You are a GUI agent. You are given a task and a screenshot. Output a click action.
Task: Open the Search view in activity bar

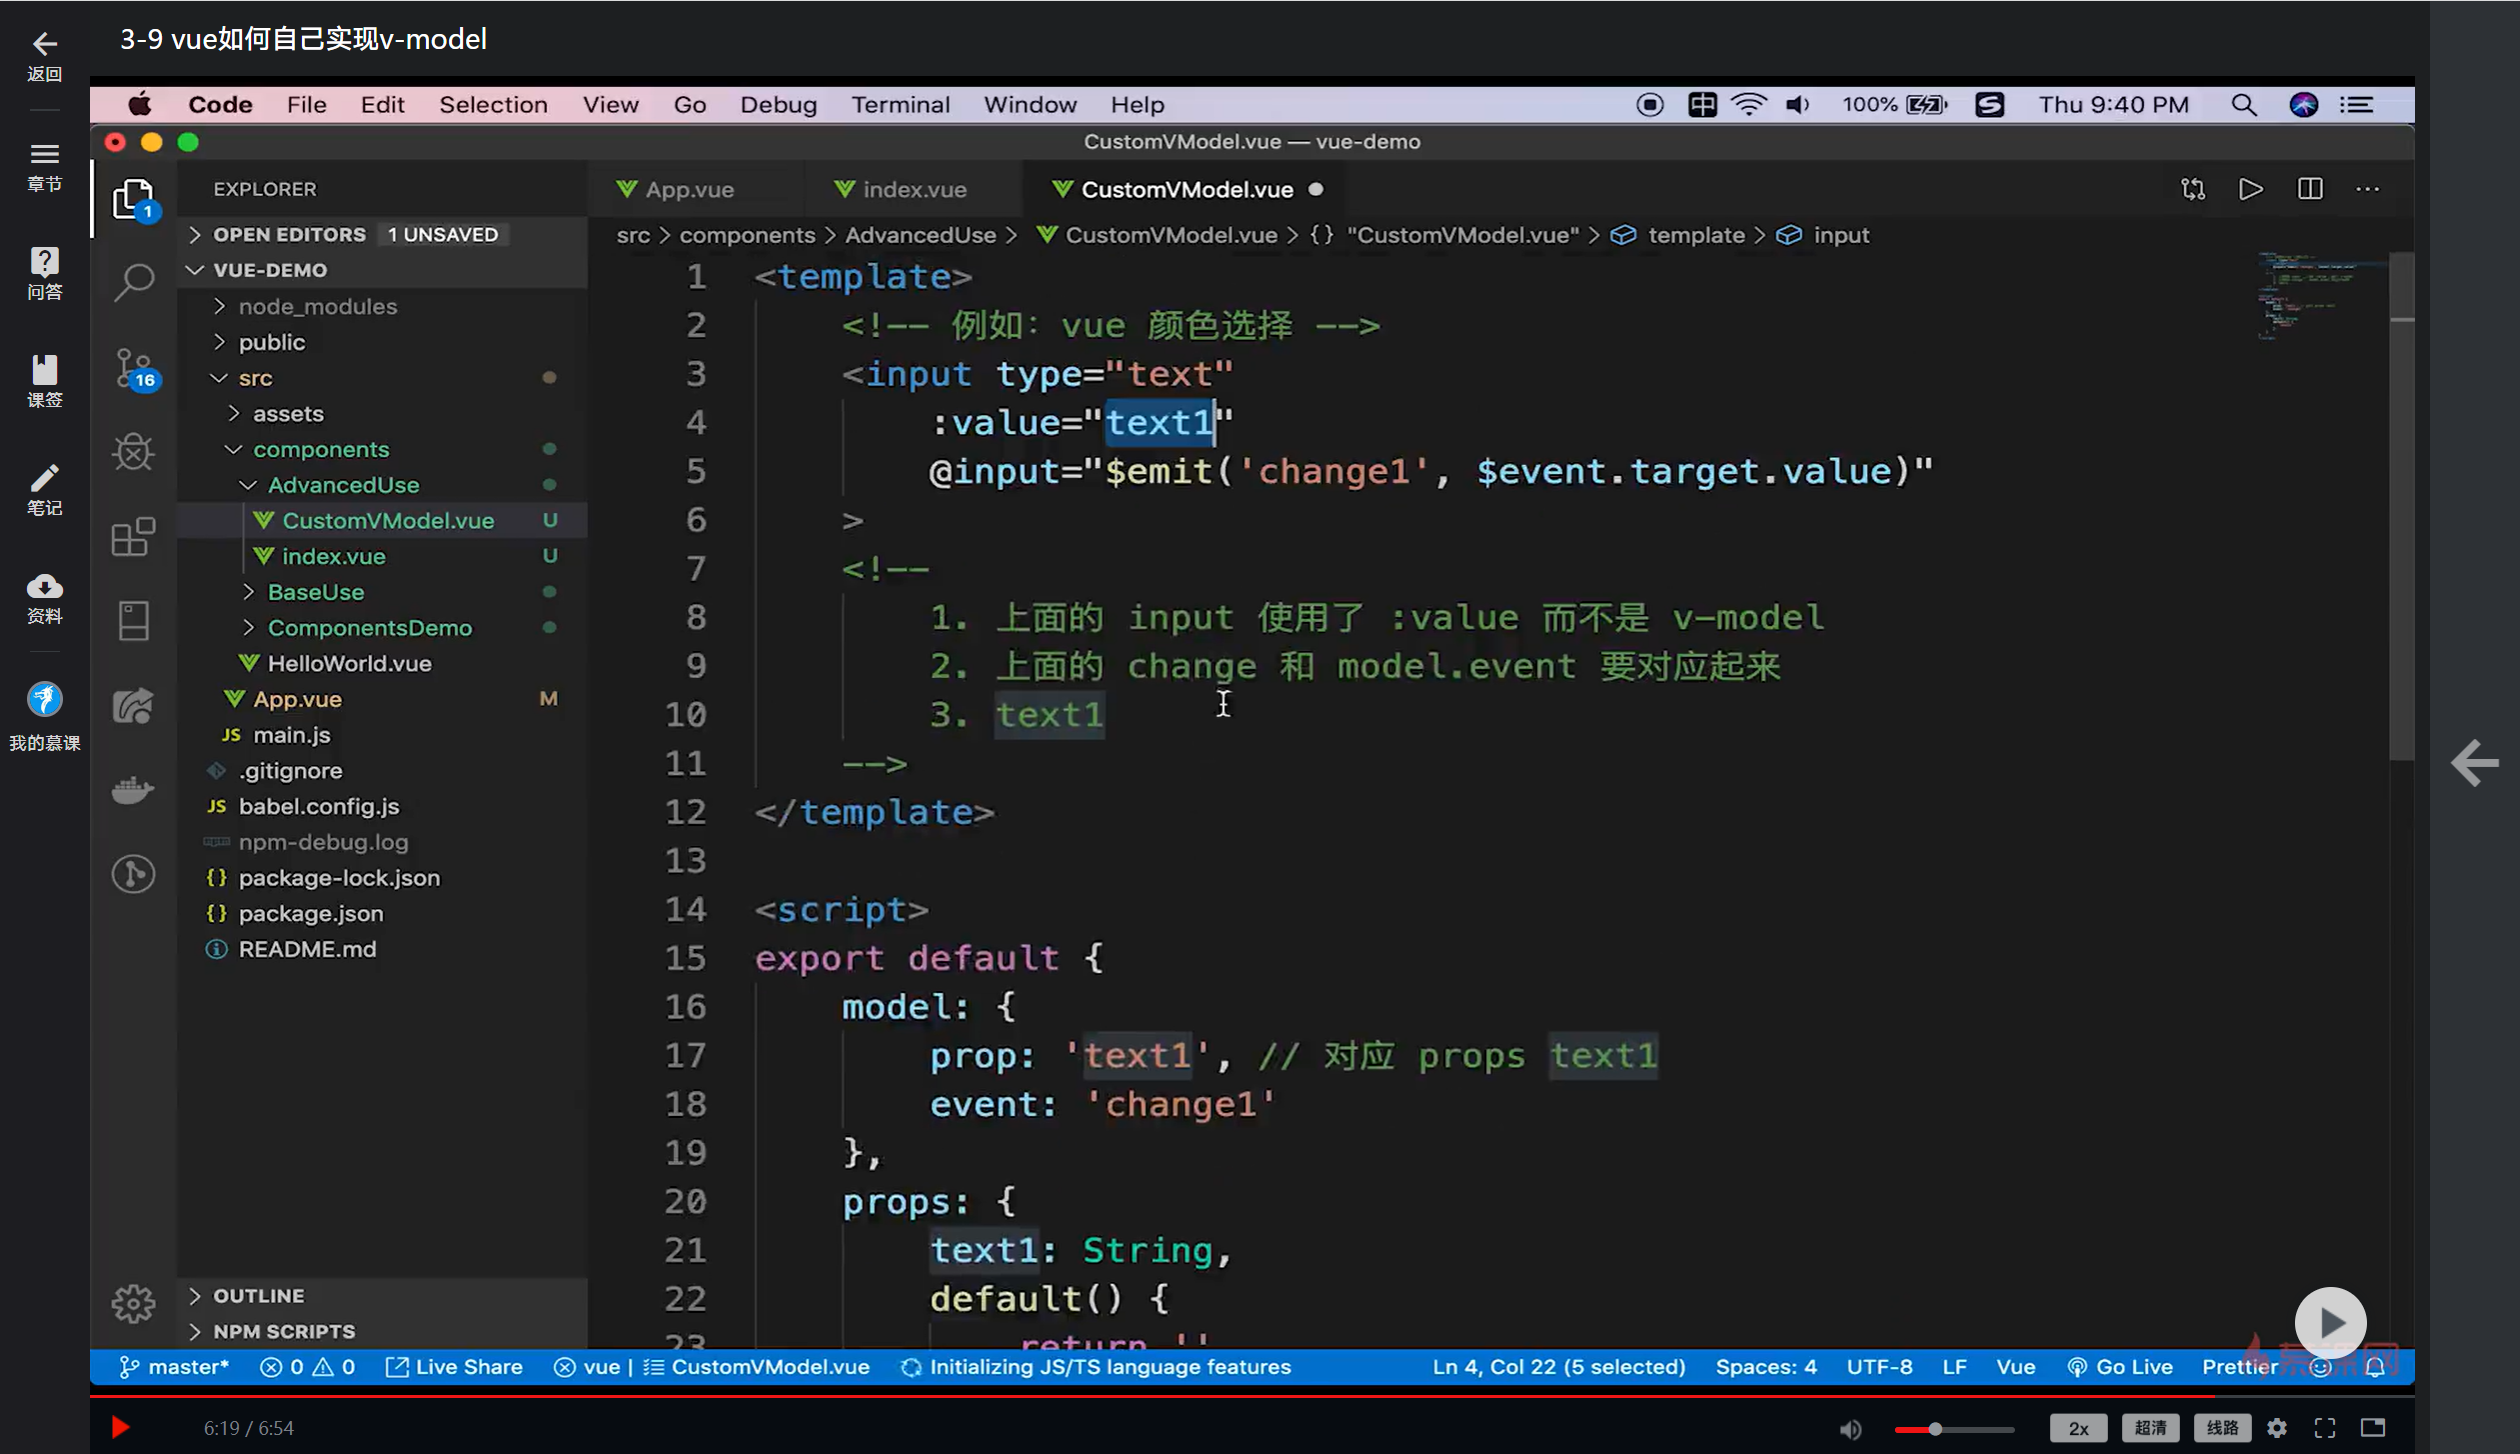pos(133,282)
